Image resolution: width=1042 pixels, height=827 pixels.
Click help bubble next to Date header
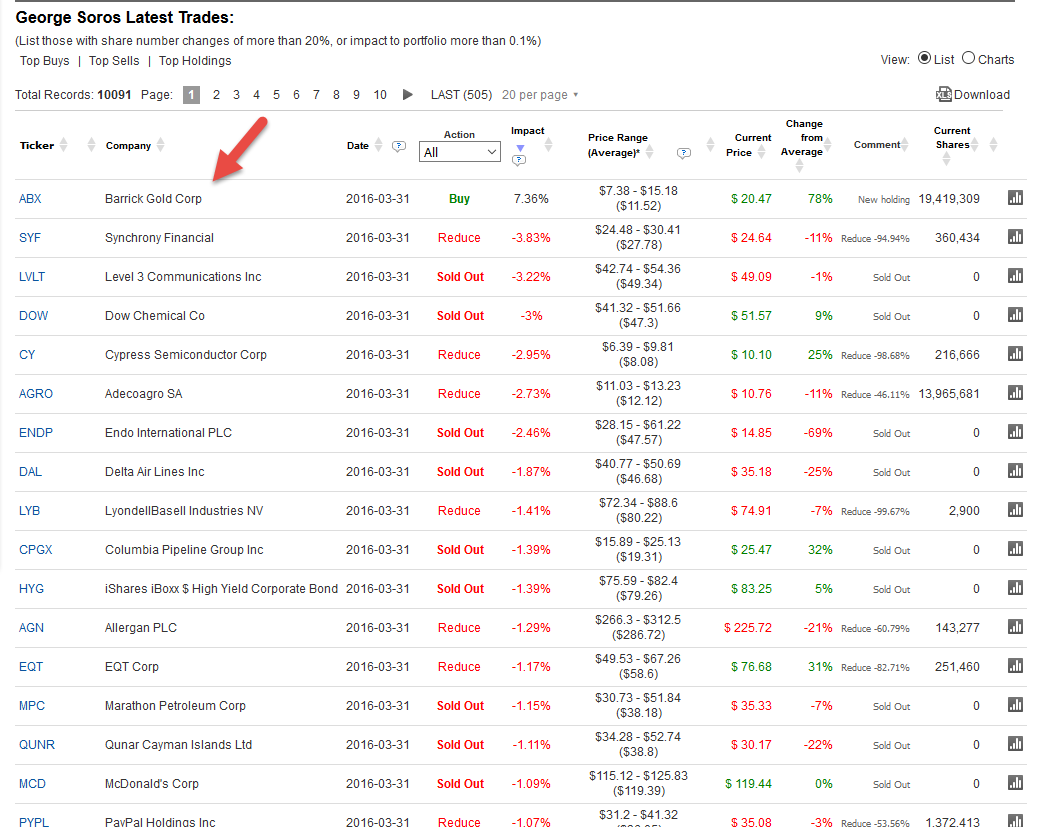pyautogui.click(x=399, y=146)
